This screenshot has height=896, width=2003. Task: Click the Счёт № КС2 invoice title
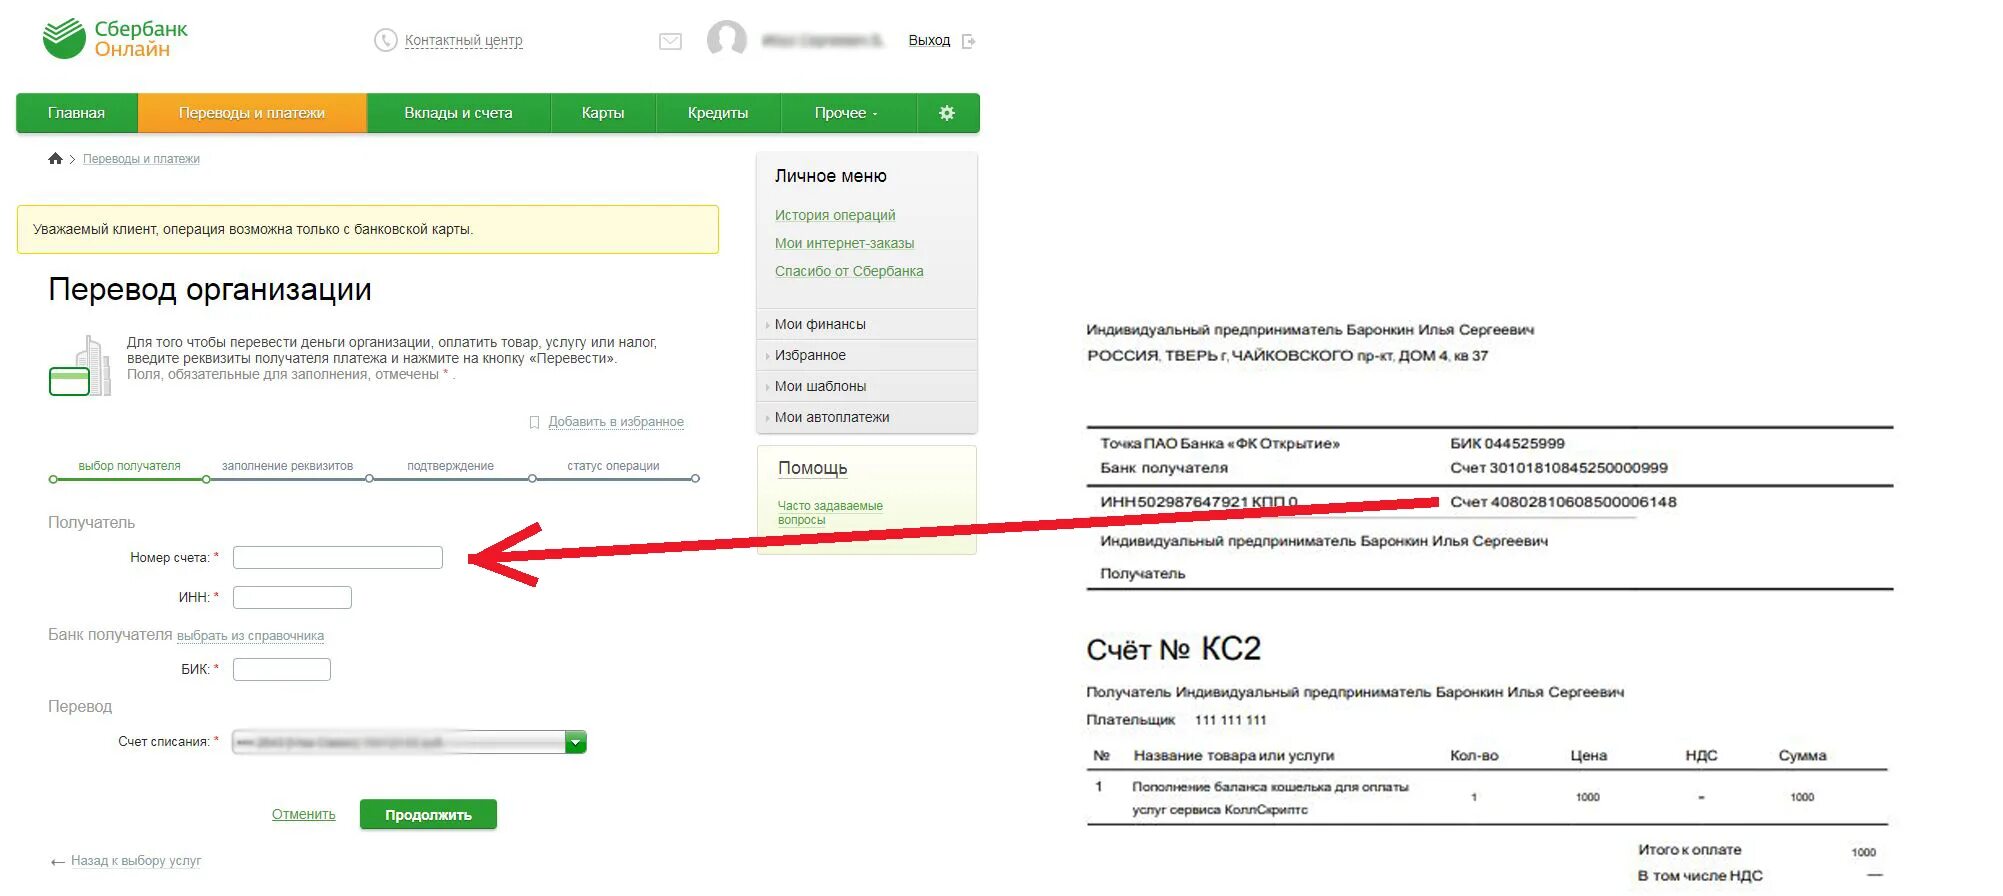[x=1173, y=649]
